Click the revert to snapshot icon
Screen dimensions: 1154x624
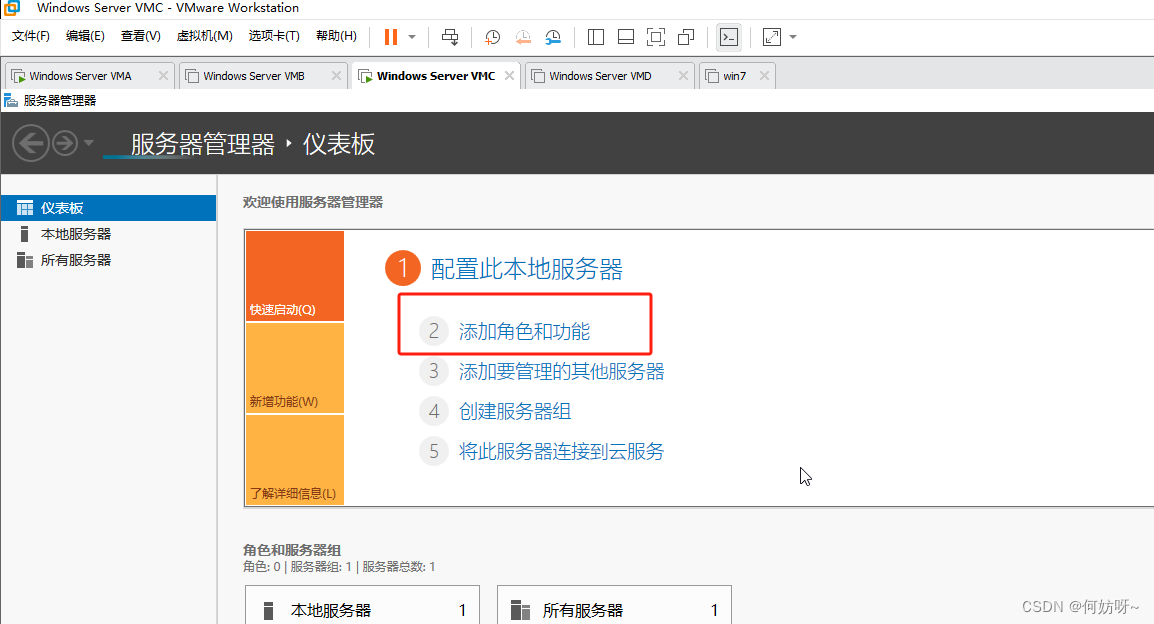pyautogui.click(x=523, y=37)
